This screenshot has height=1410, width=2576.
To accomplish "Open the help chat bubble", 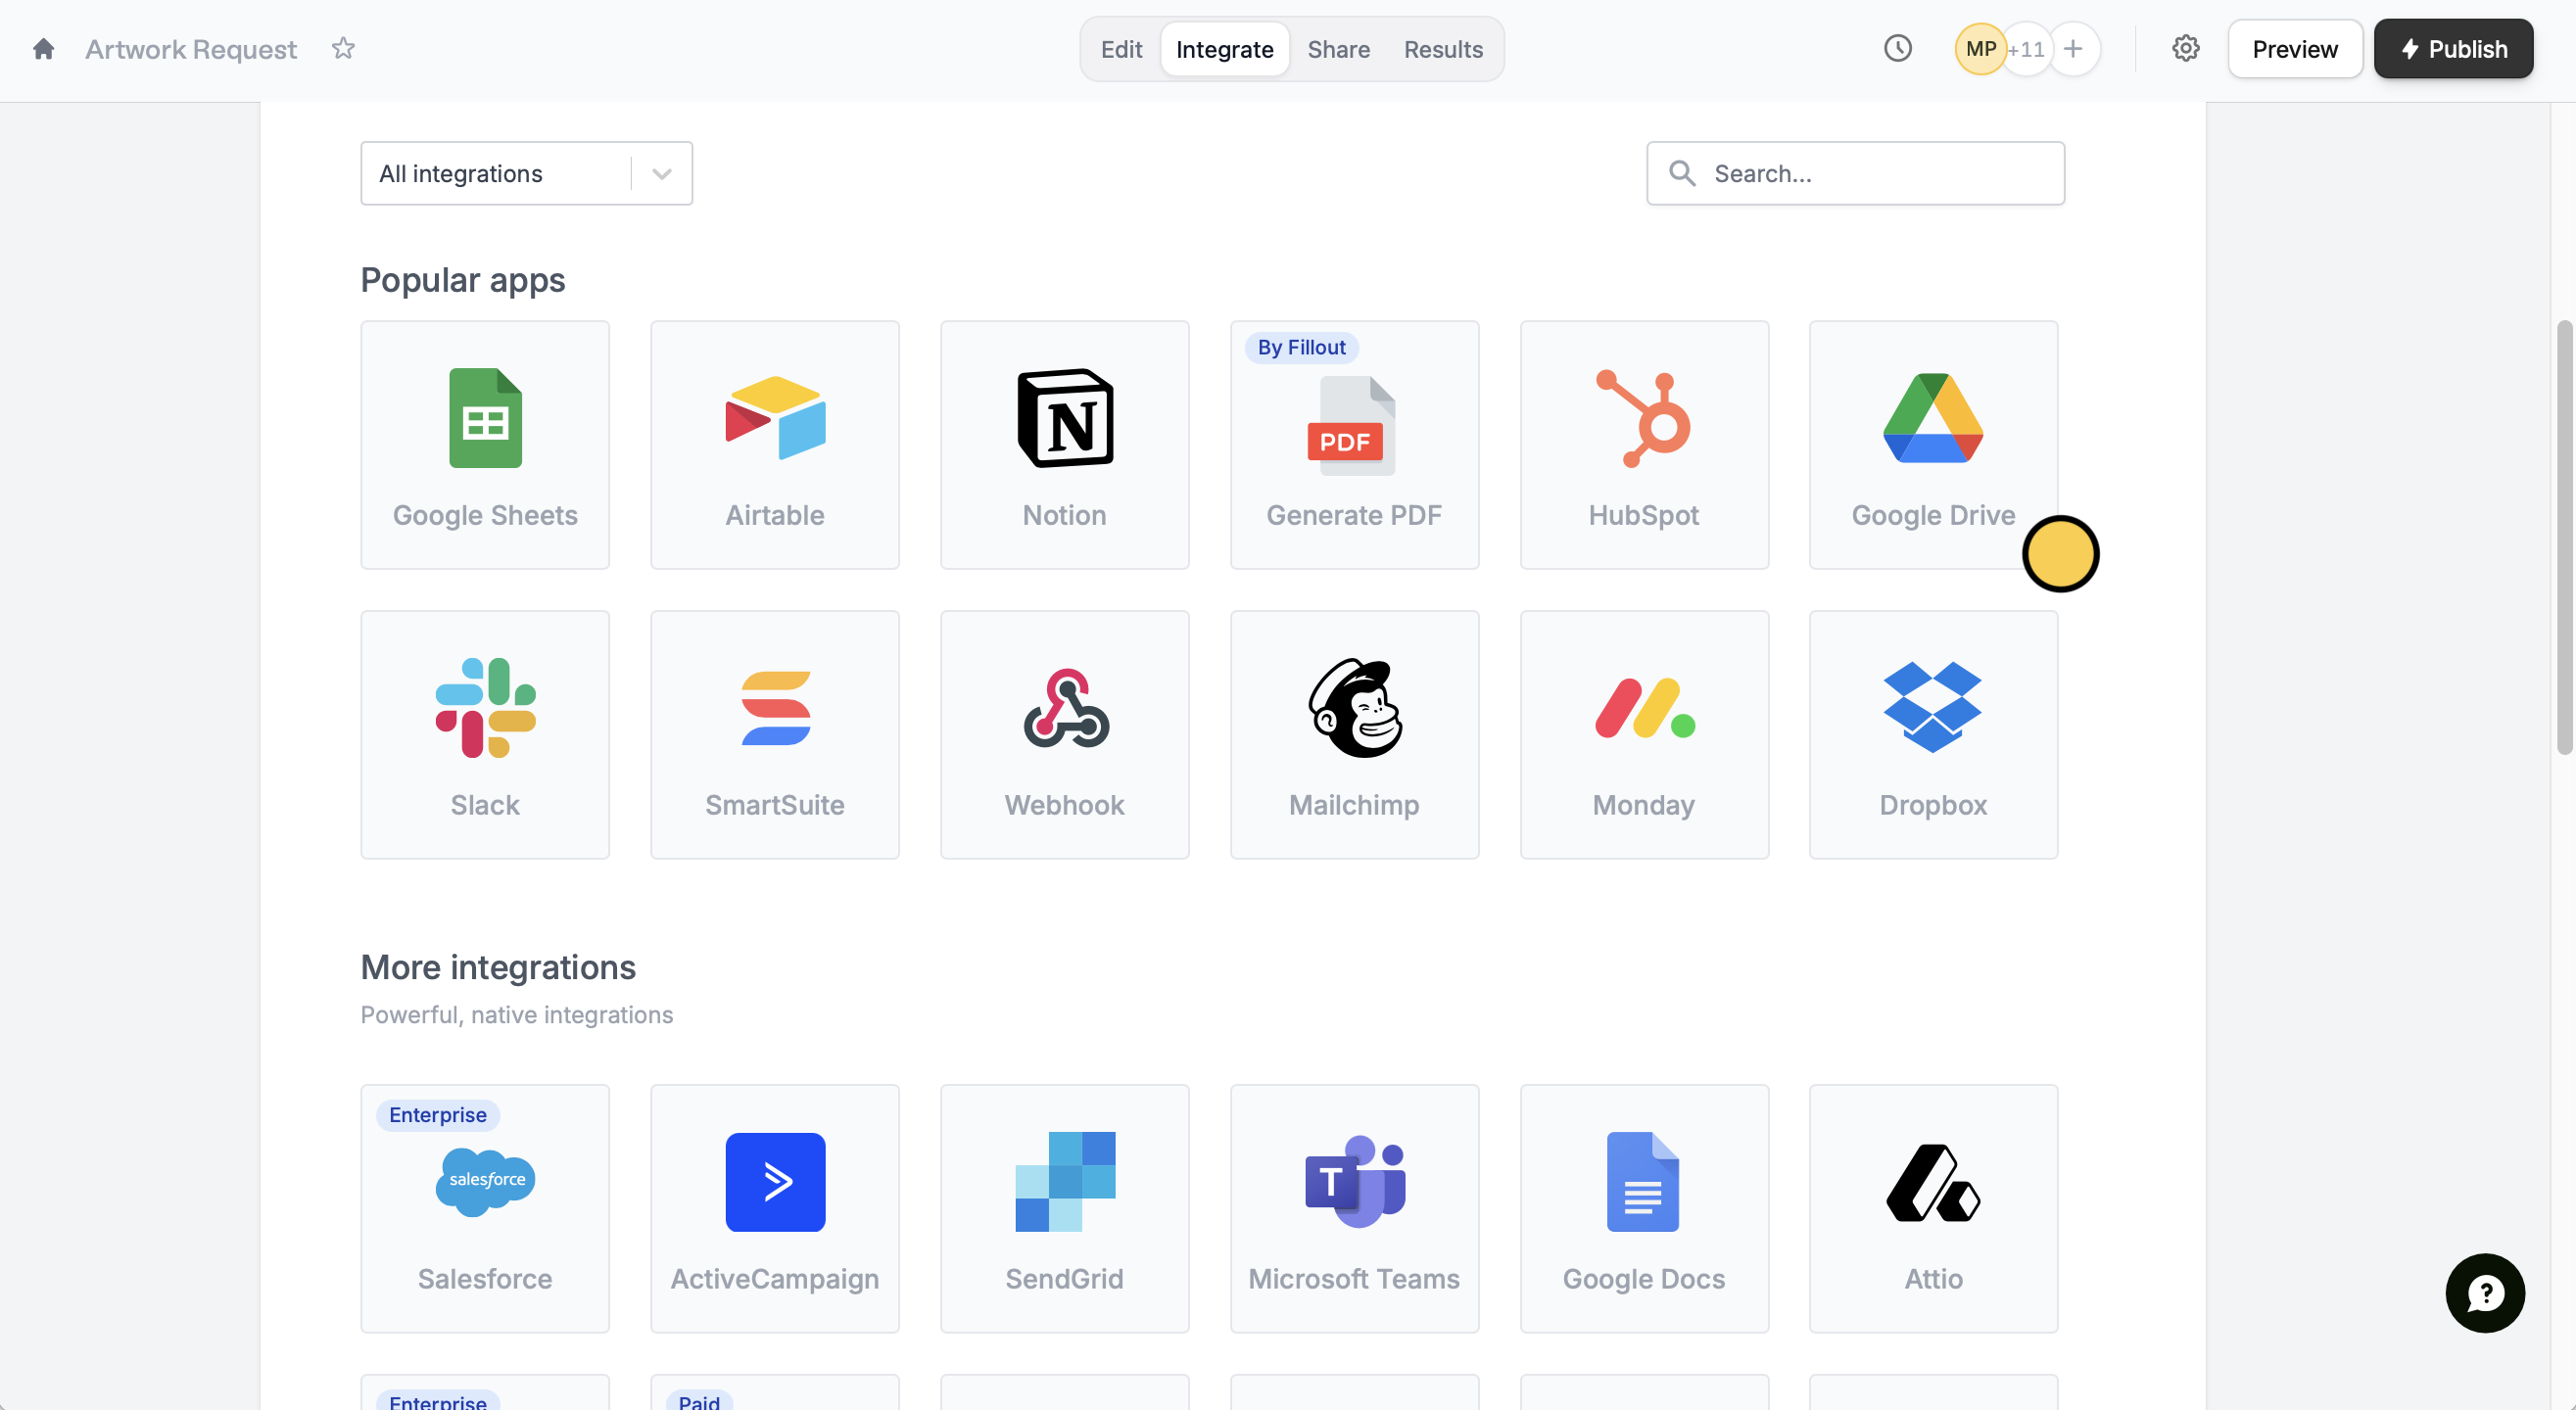I will (x=2484, y=1293).
